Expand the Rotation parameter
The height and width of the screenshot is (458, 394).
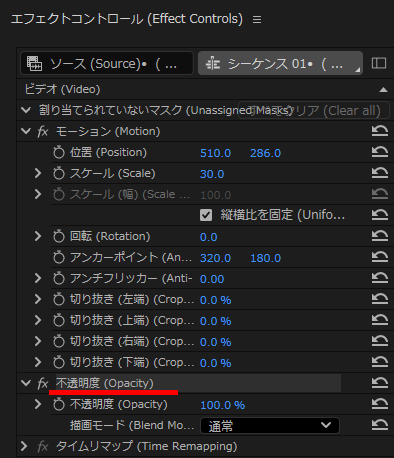(38, 236)
